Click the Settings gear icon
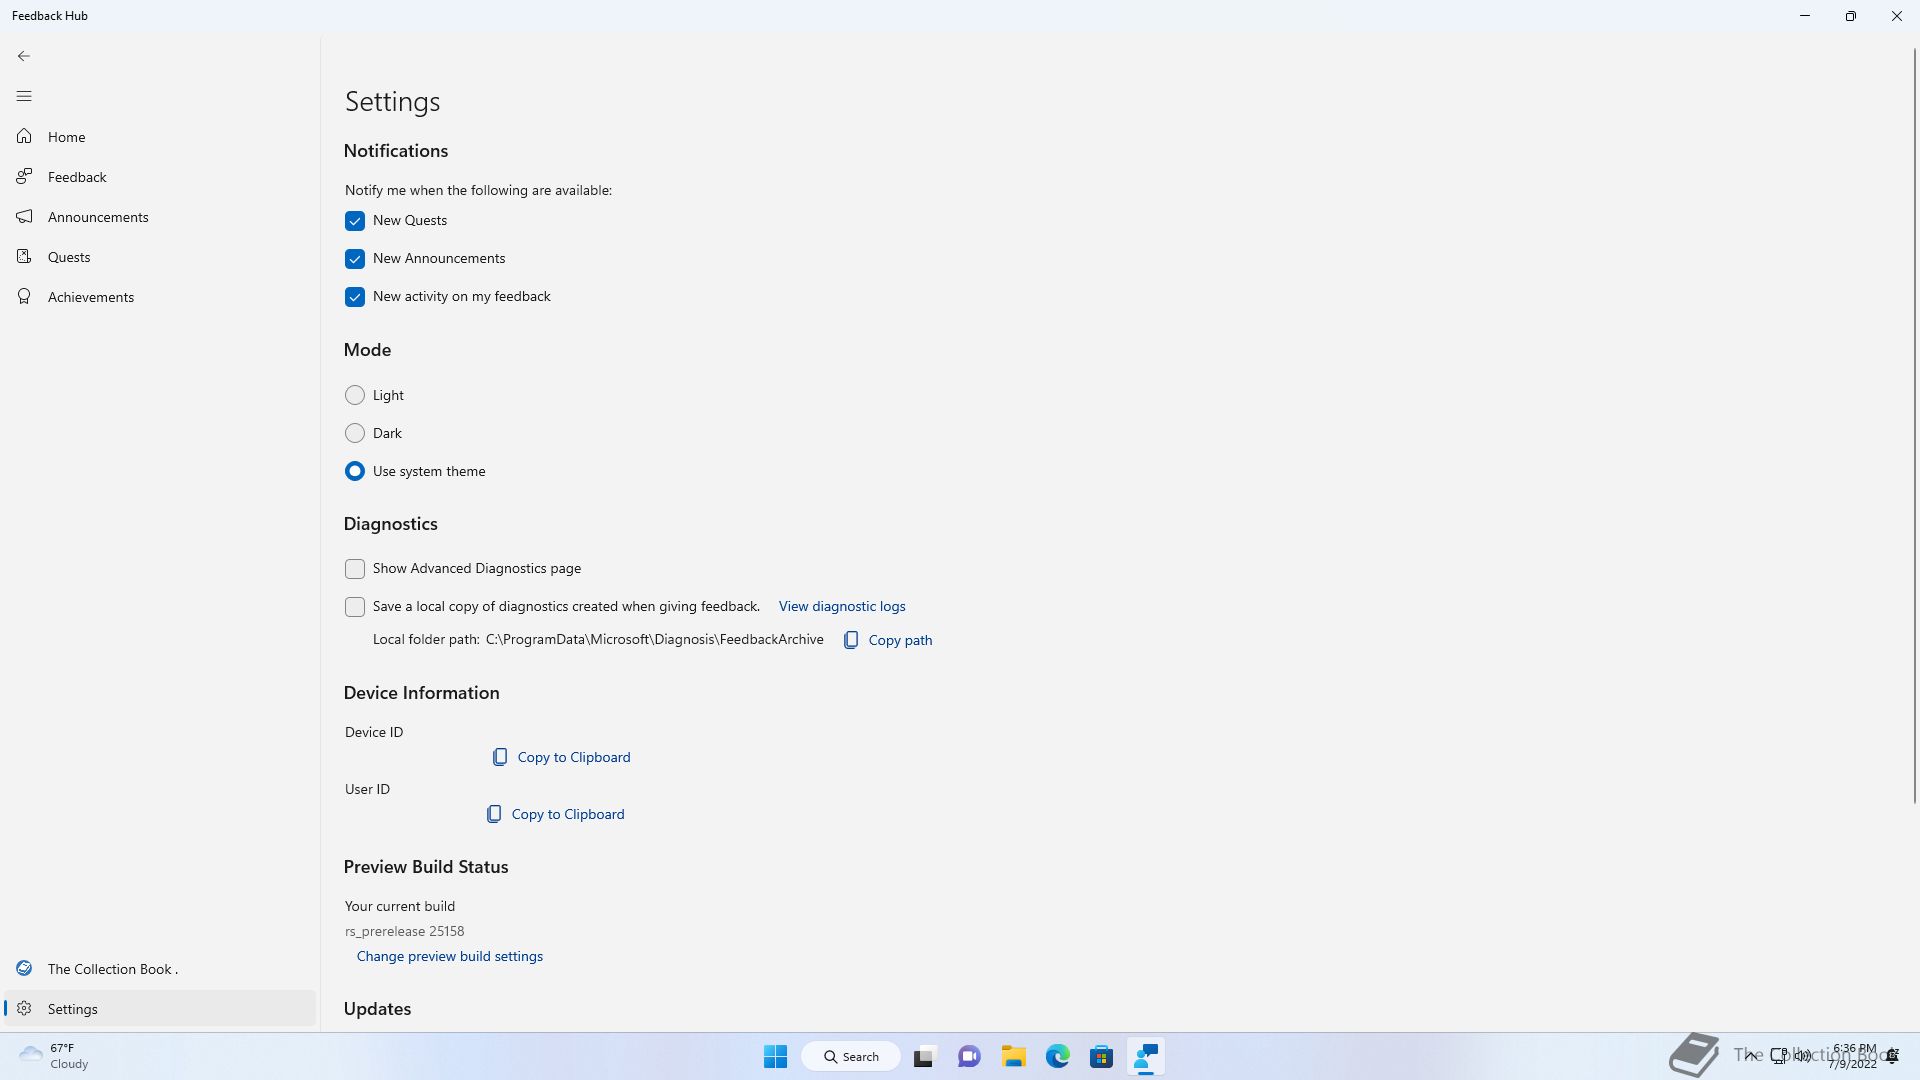The image size is (1920, 1080). (x=24, y=1008)
